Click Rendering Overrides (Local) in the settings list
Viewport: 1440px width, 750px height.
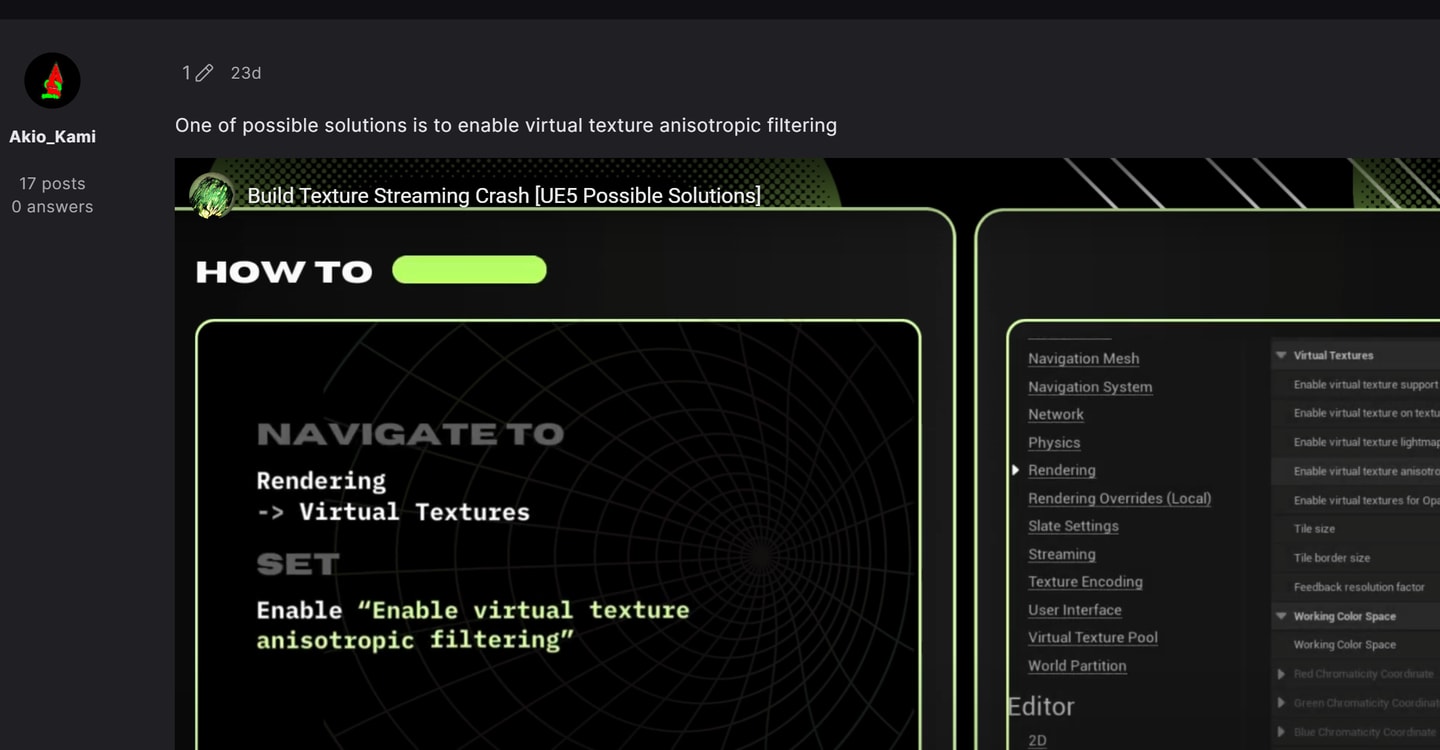(x=1119, y=498)
